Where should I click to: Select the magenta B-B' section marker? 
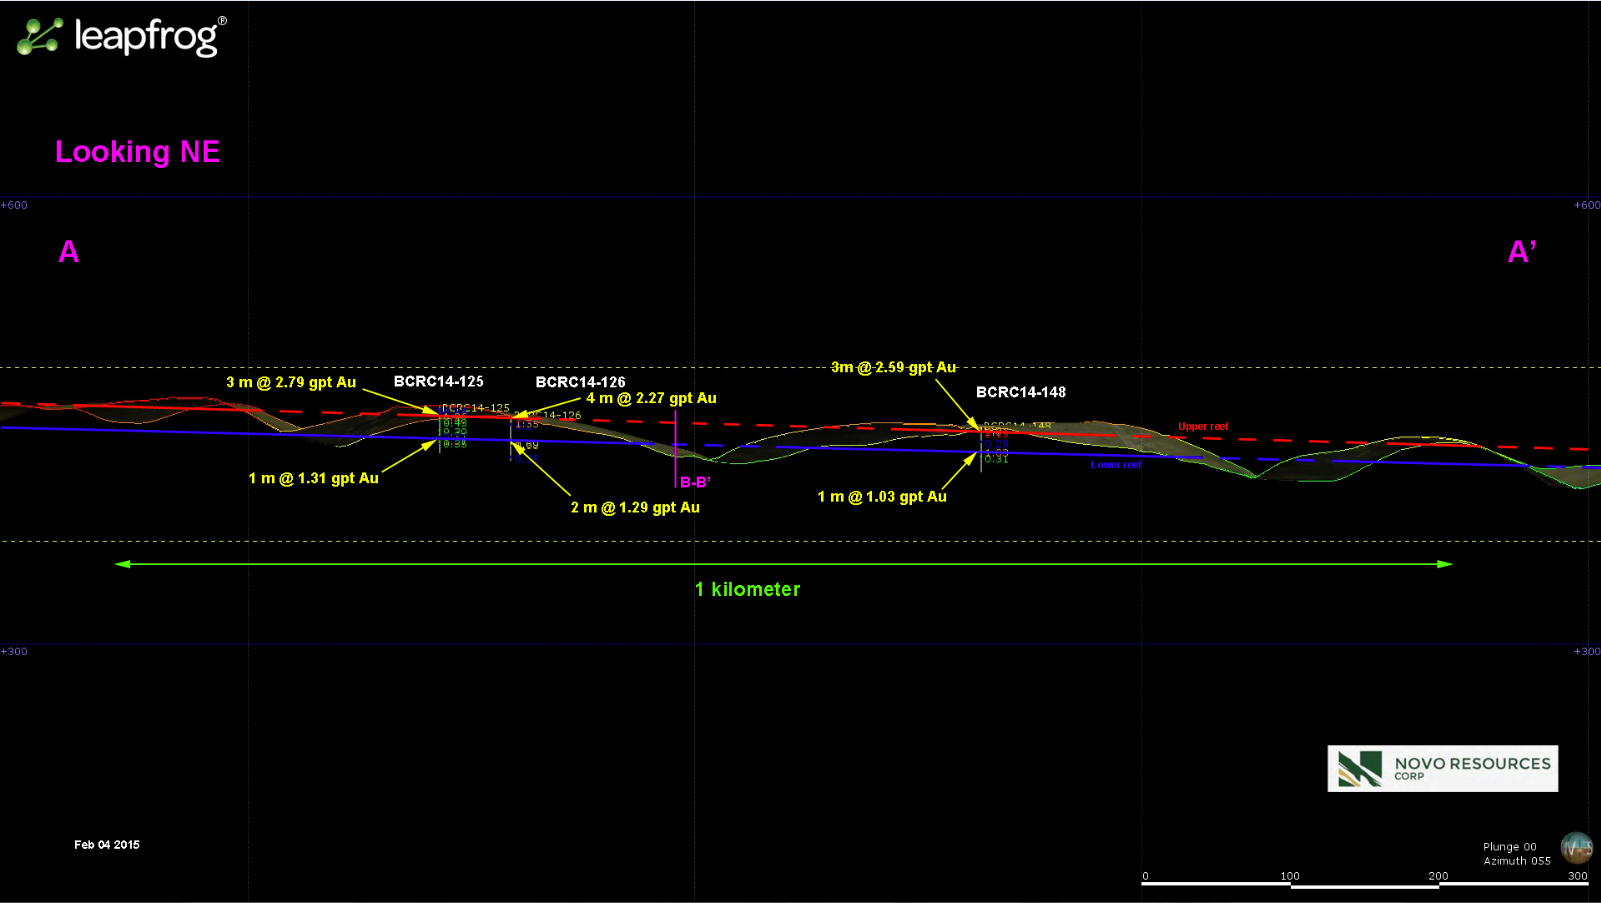(695, 482)
